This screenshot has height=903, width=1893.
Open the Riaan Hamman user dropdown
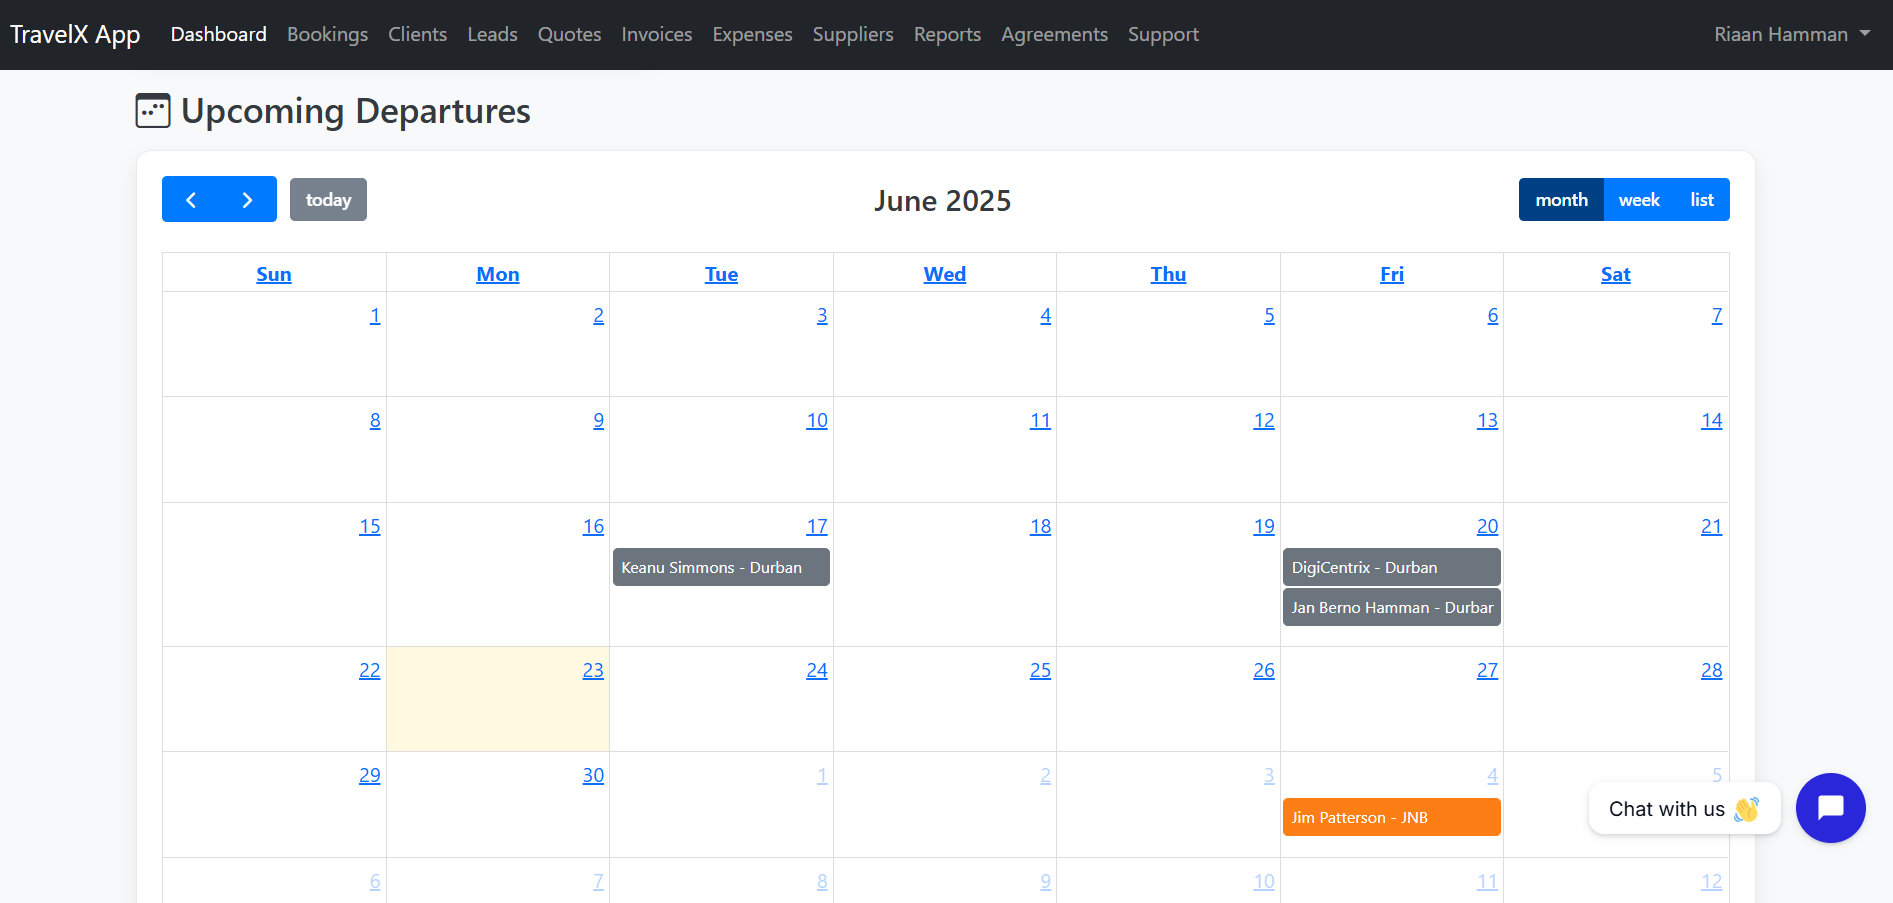tap(1780, 33)
